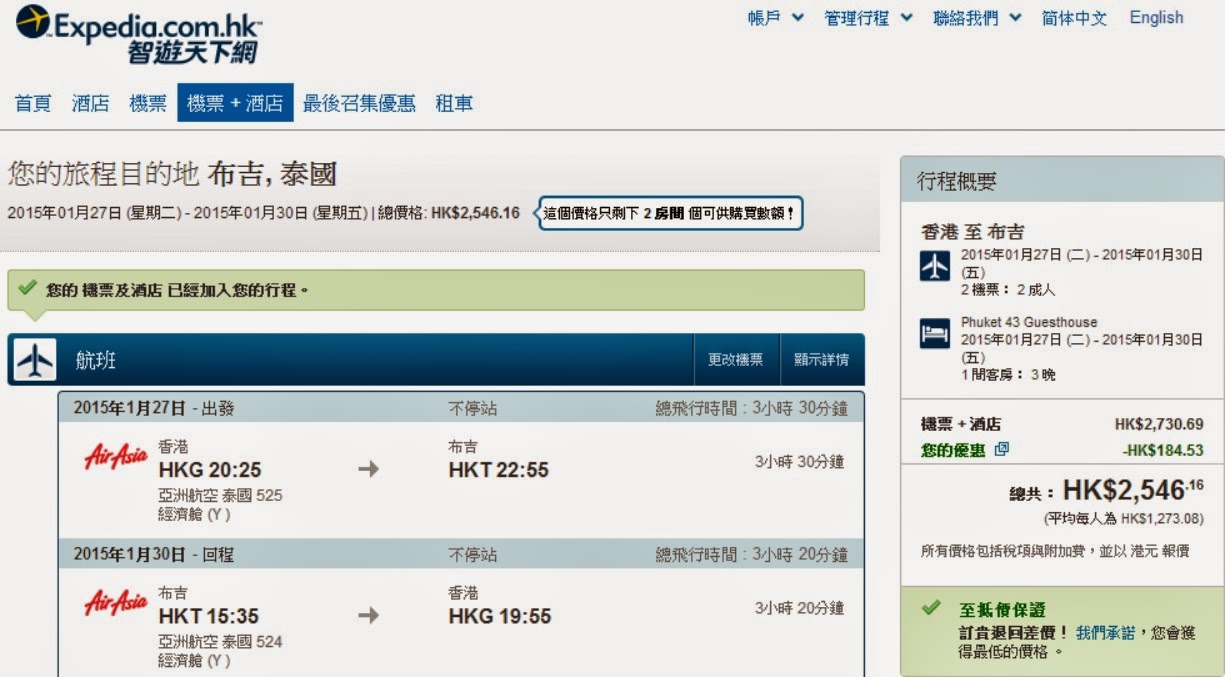1225x677 pixels.
Task: Click the HK$2,730.69 package price
Action: pos(1159,424)
